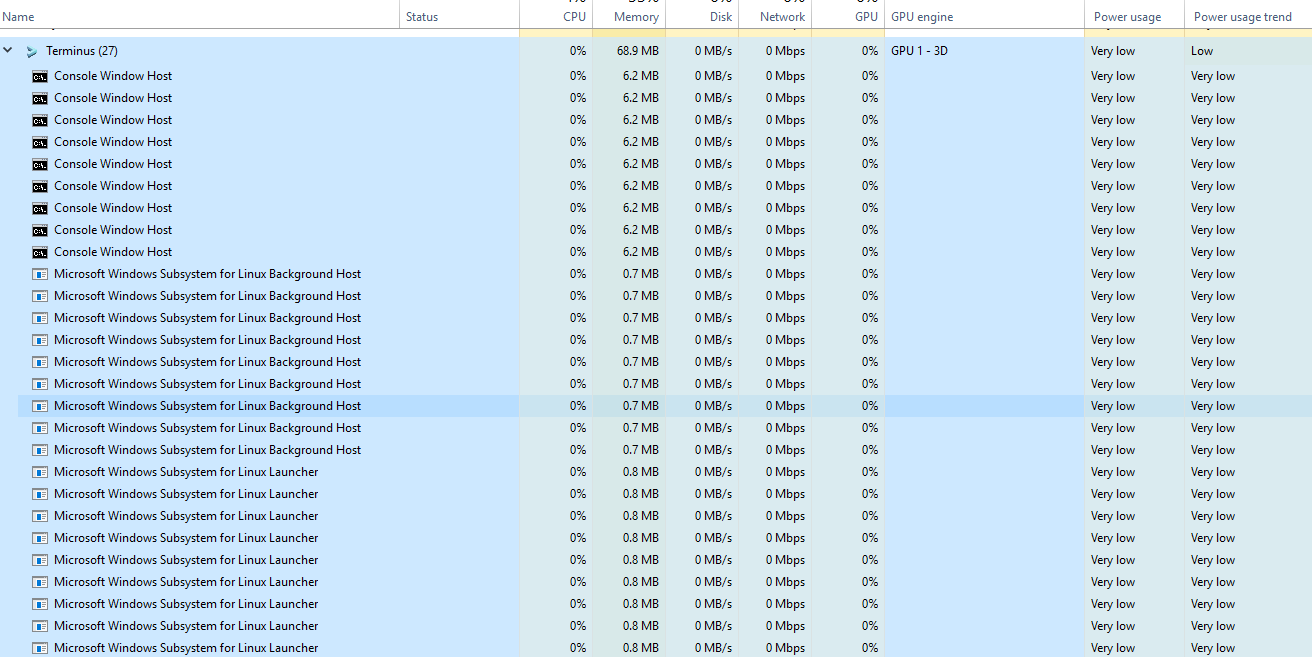
Task: Click the first WSL Background Host icon
Action: [x=39, y=273]
